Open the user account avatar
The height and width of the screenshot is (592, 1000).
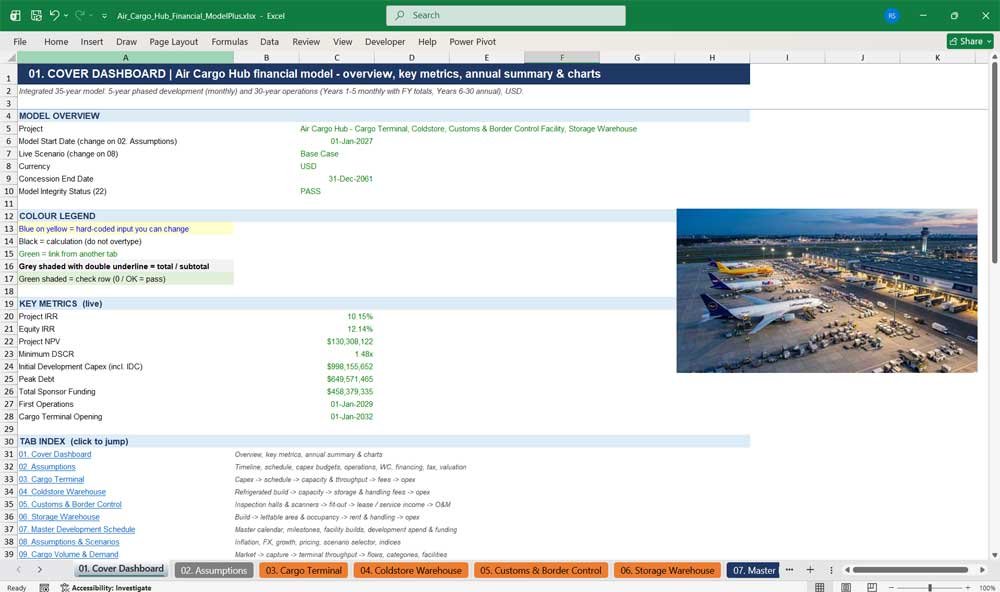pos(892,15)
